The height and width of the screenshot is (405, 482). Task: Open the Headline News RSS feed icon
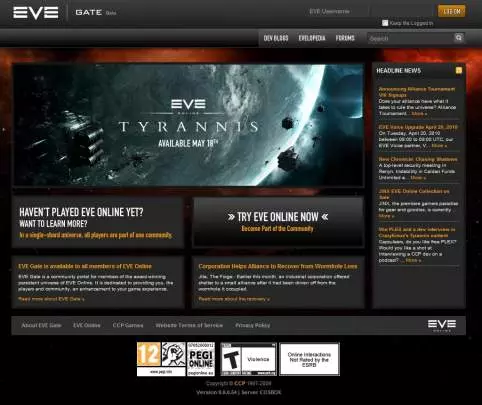(x=459, y=70)
